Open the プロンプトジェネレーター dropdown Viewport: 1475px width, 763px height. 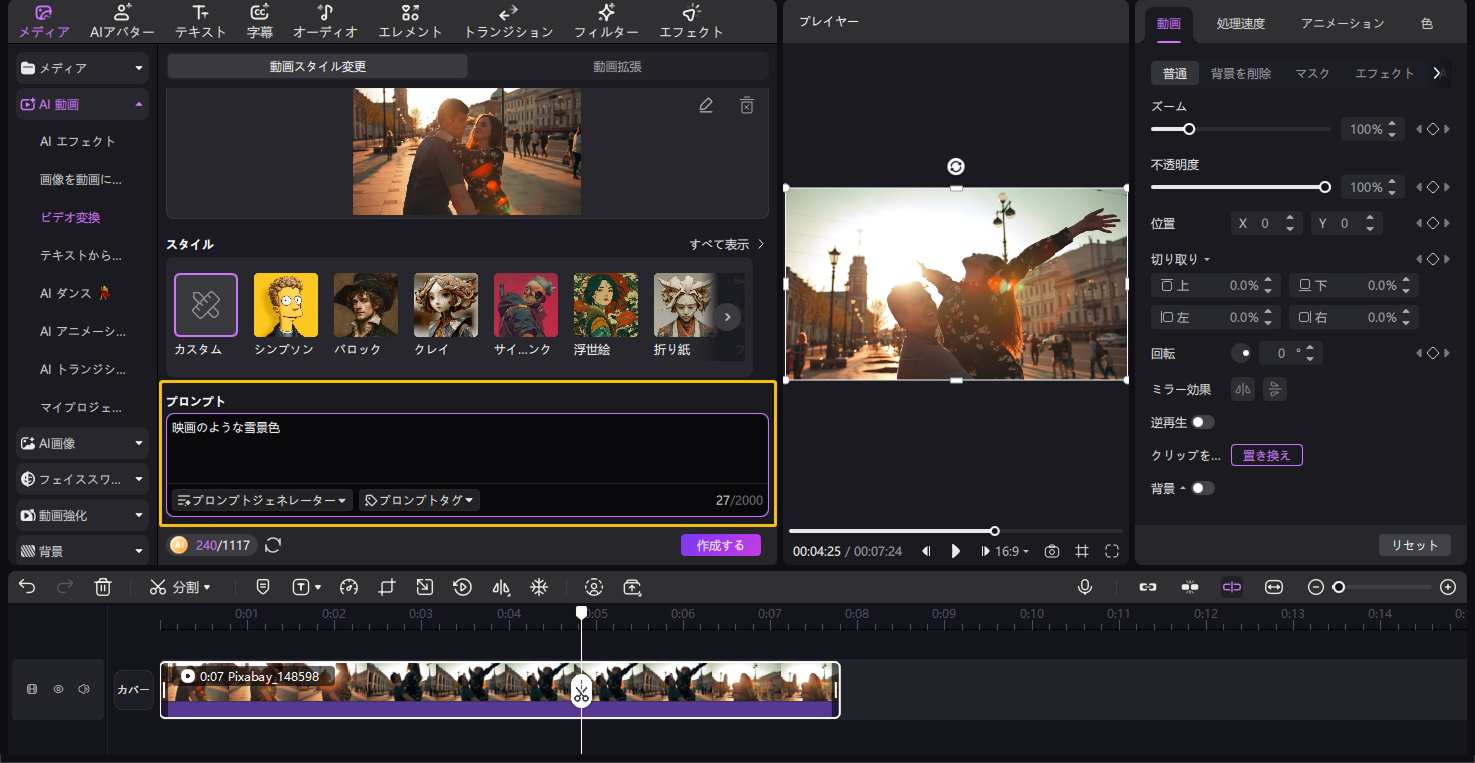tap(261, 500)
